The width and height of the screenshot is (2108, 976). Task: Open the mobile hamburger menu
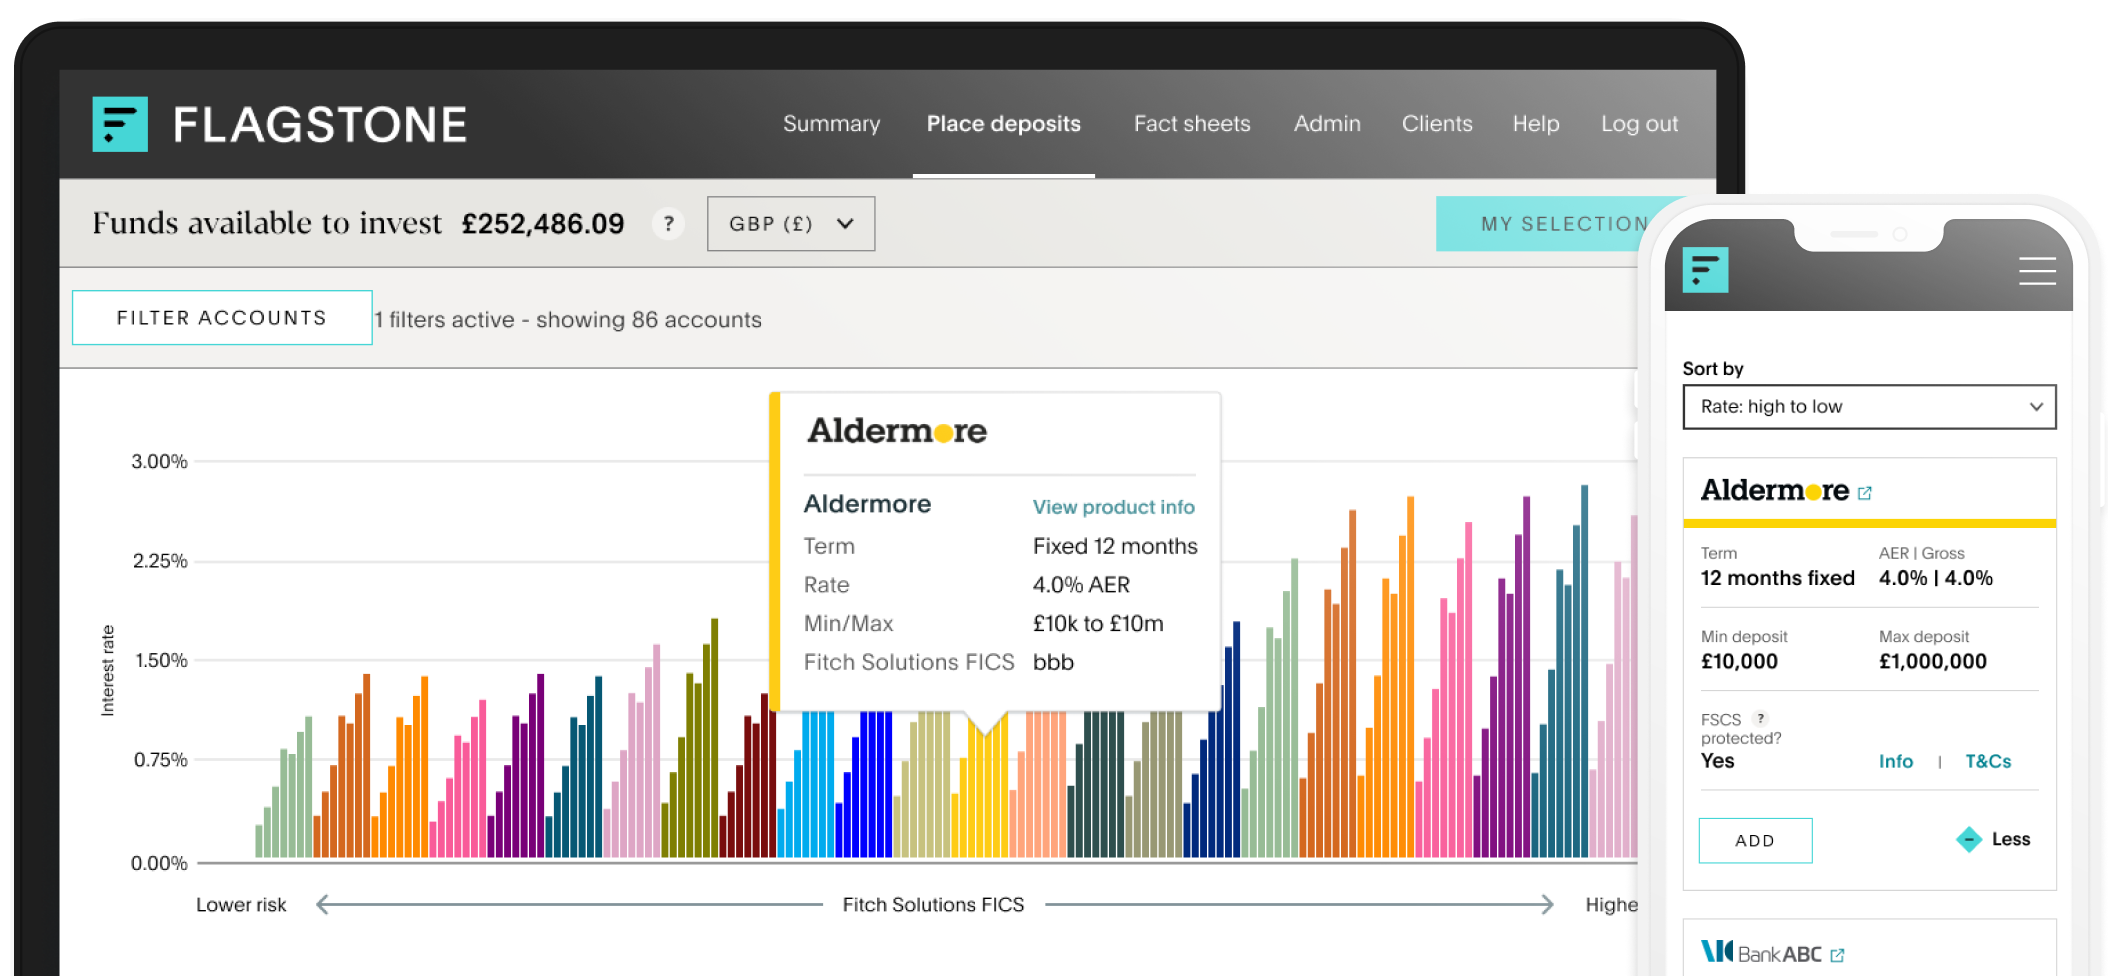coord(2037,271)
